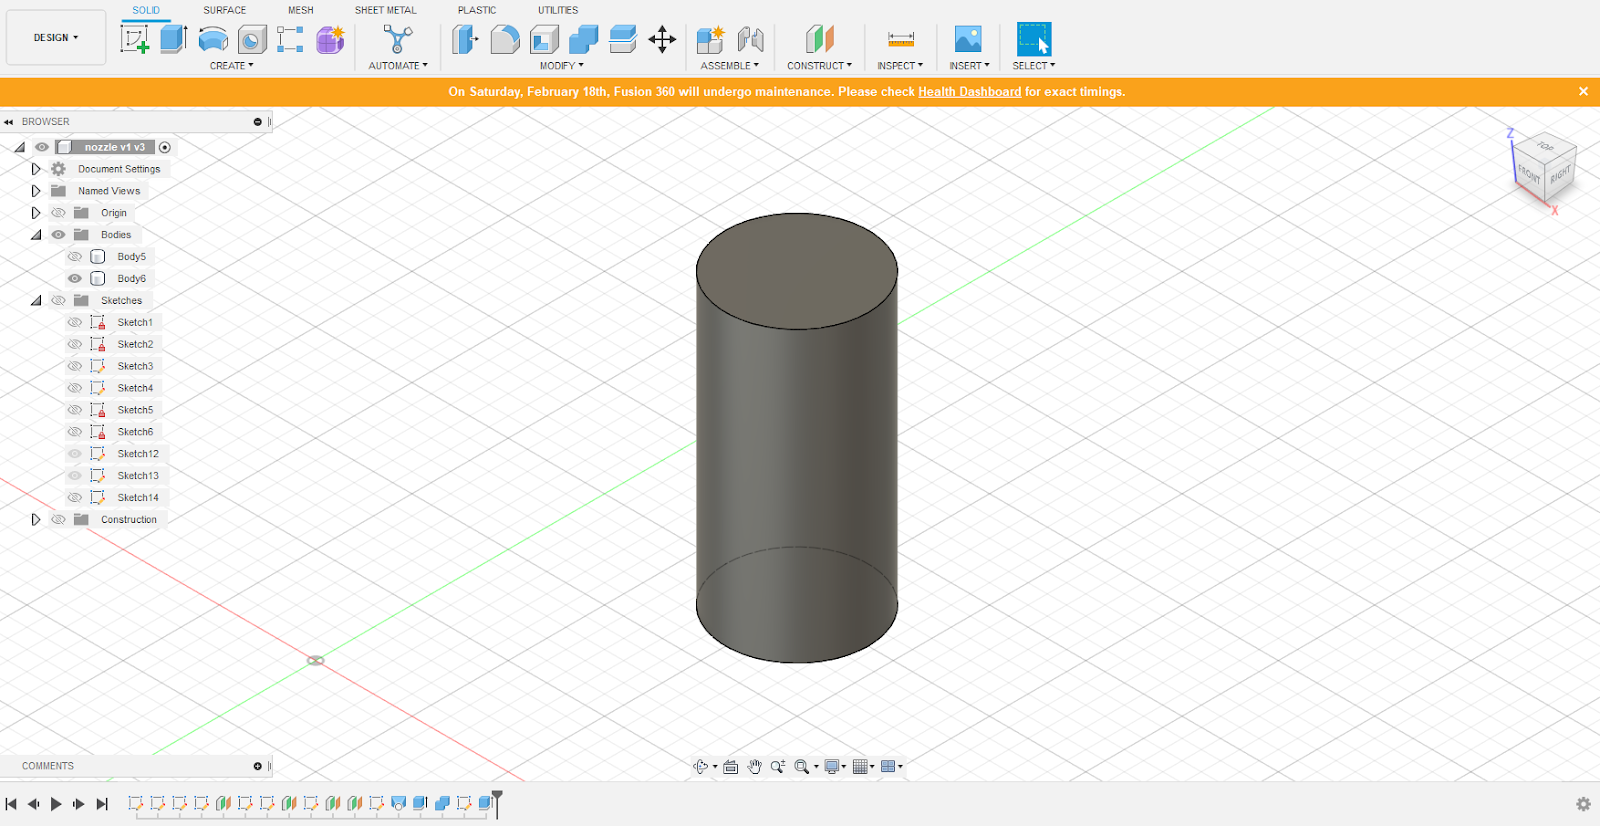Toggle visibility of Body5

tap(75, 257)
